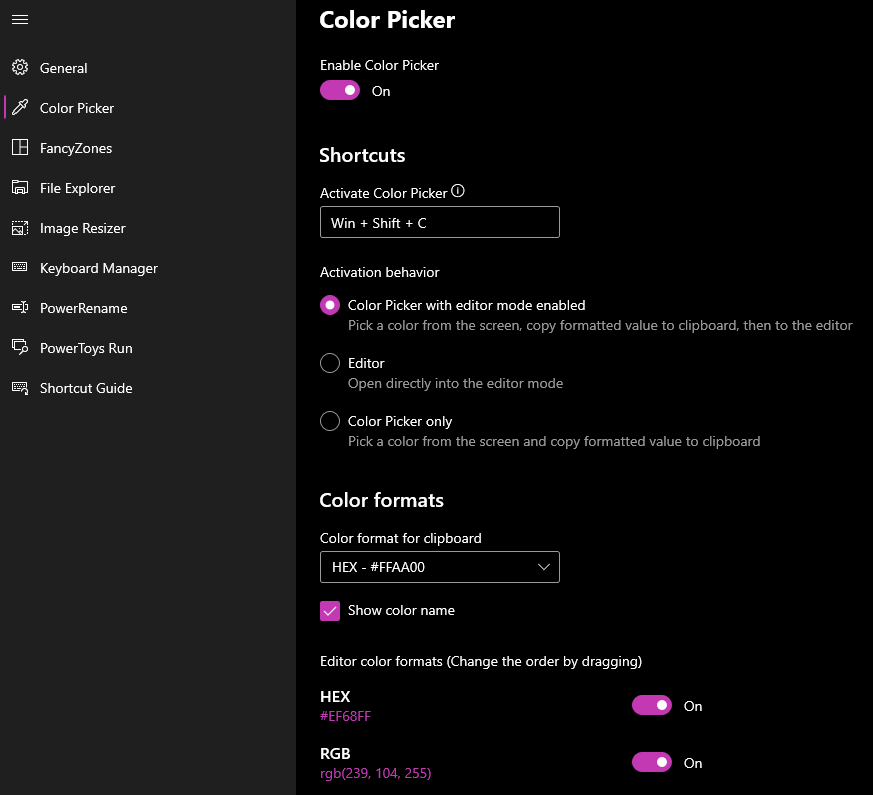The image size is (873, 795).
Task: Click the Win + Shift + C shortcut field
Action: coord(439,223)
